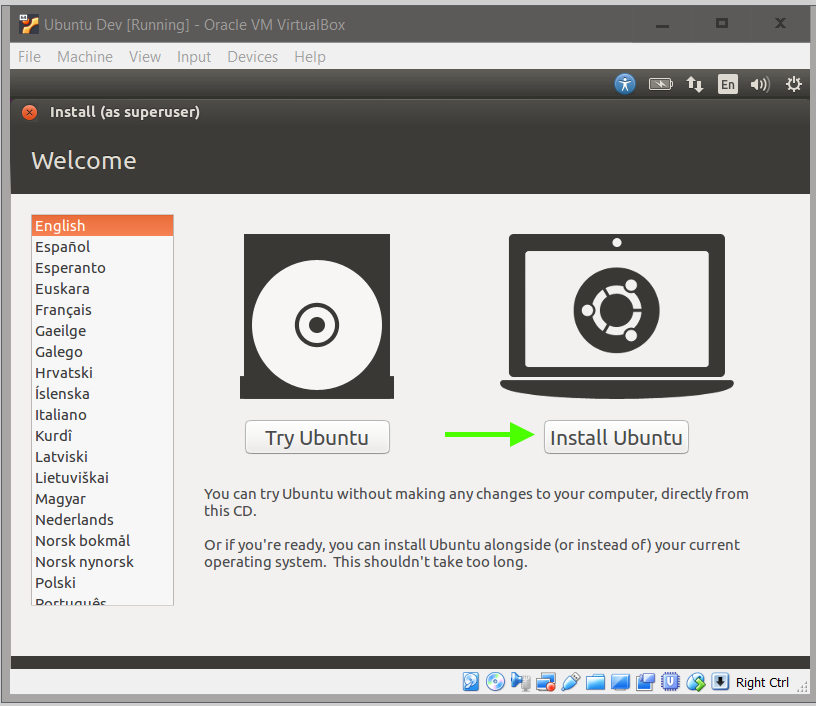Click the network adapter status icon
This screenshot has width=816, height=706.
point(545,681)
